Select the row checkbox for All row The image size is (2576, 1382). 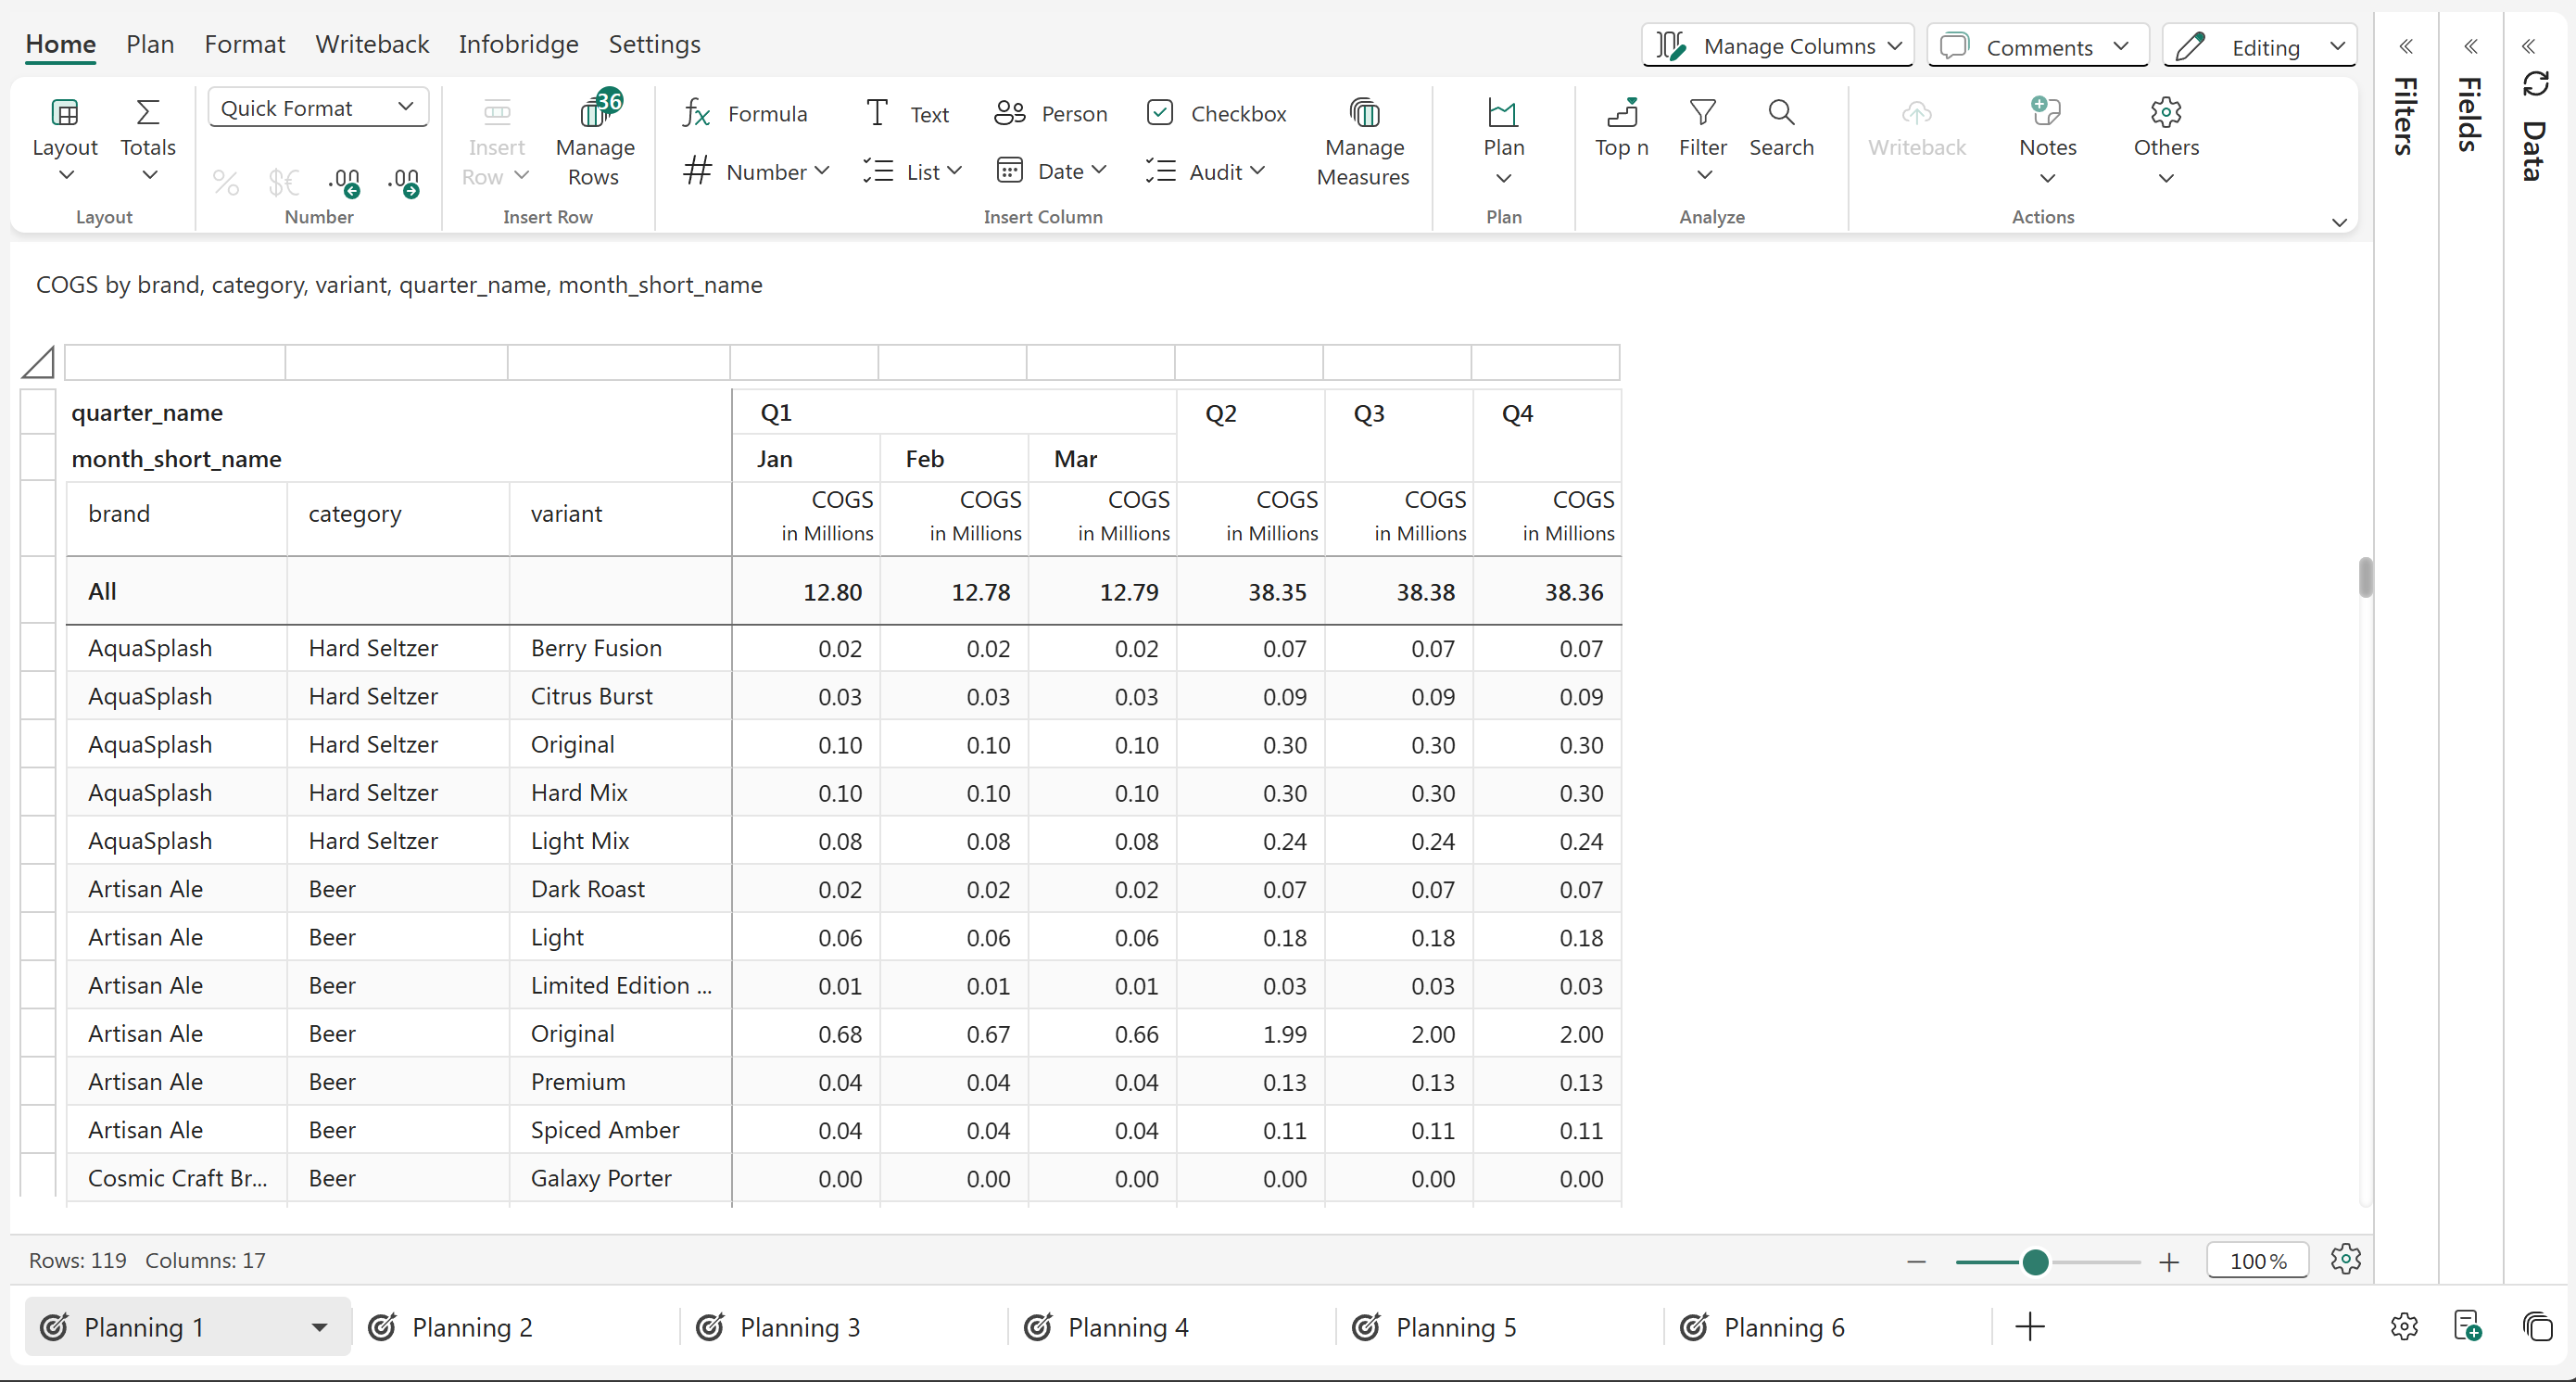38,591
